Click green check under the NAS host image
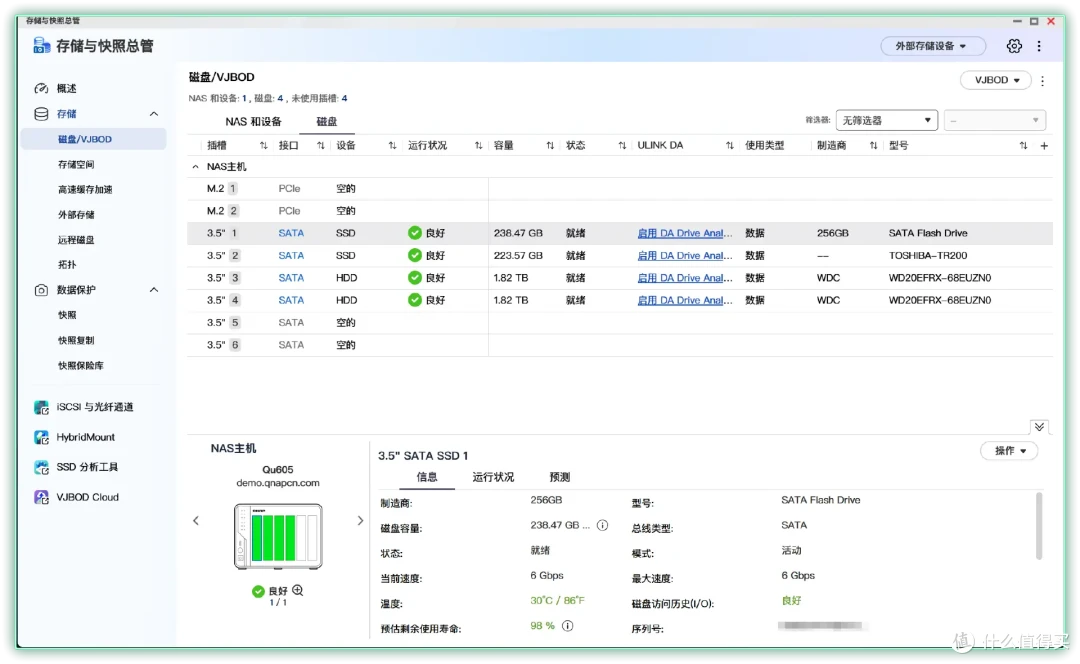The height and width of the screenshot is (664, 1080). coord(258,591)
